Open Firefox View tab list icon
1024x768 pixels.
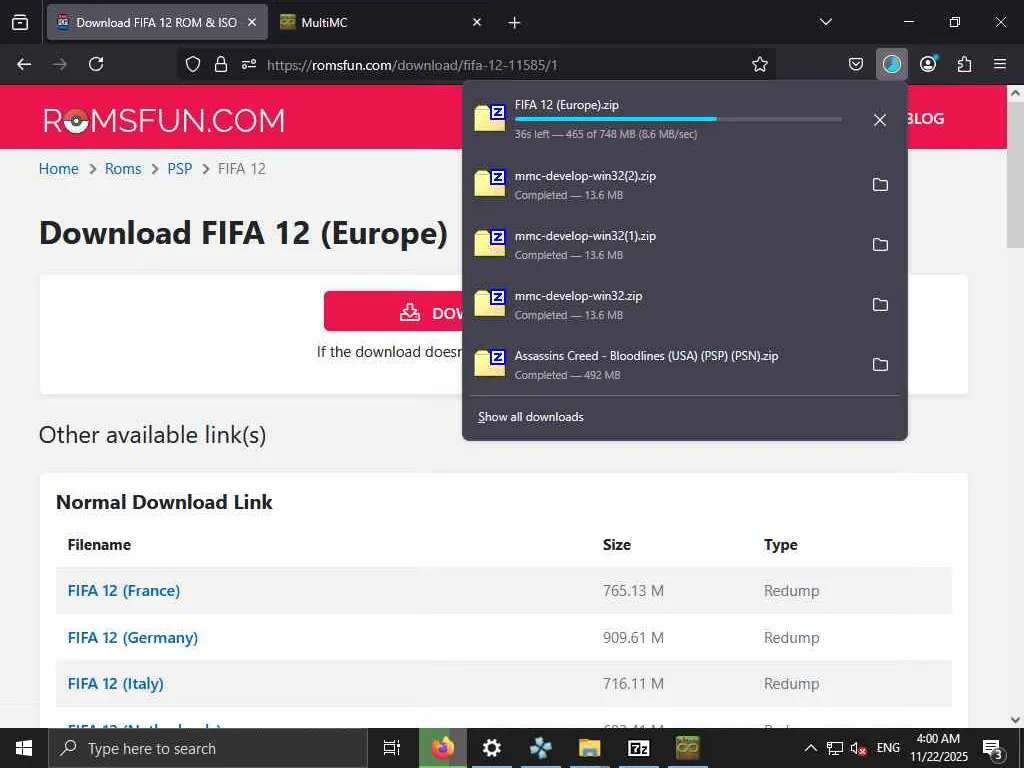pos(20,23)
